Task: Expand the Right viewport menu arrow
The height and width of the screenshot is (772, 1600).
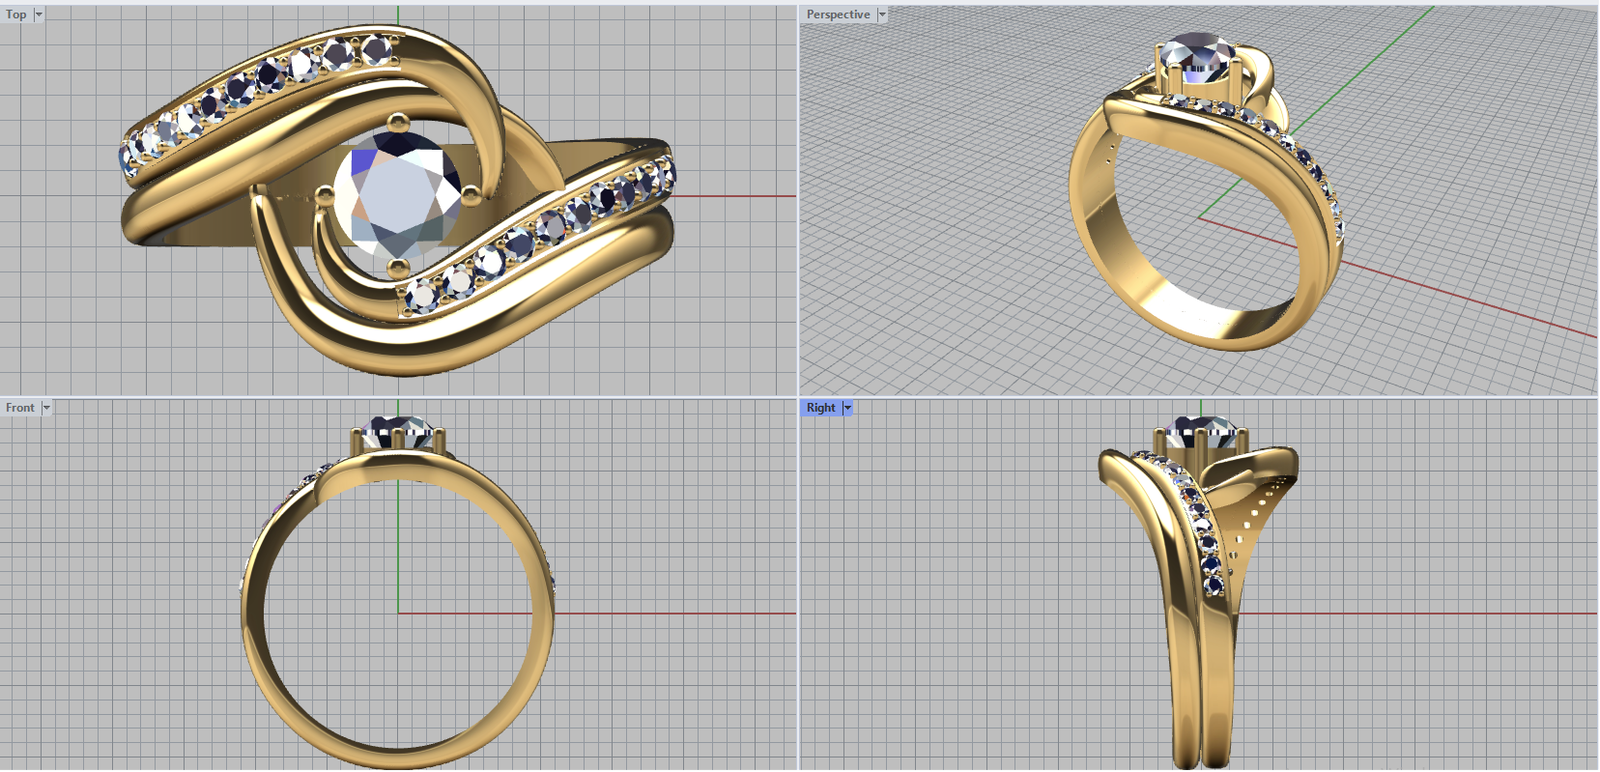Action: tap(847, 407)
